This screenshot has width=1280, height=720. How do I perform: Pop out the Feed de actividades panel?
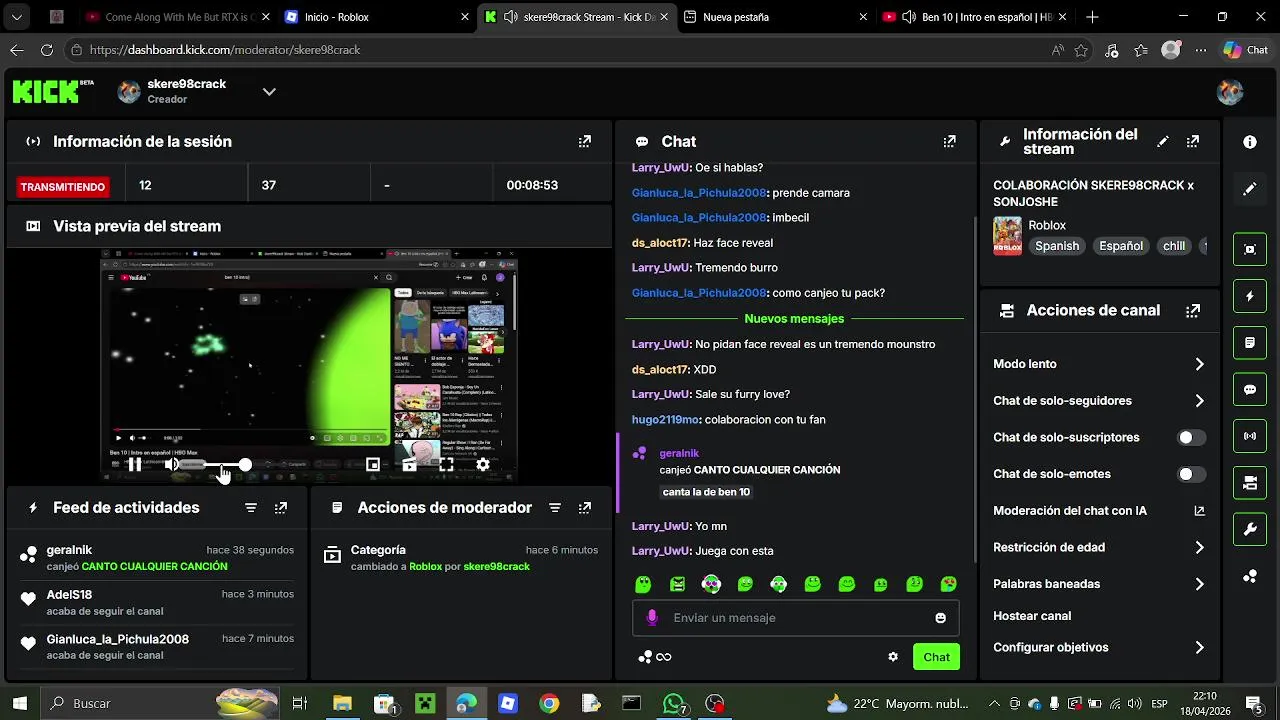pos(281,508)
